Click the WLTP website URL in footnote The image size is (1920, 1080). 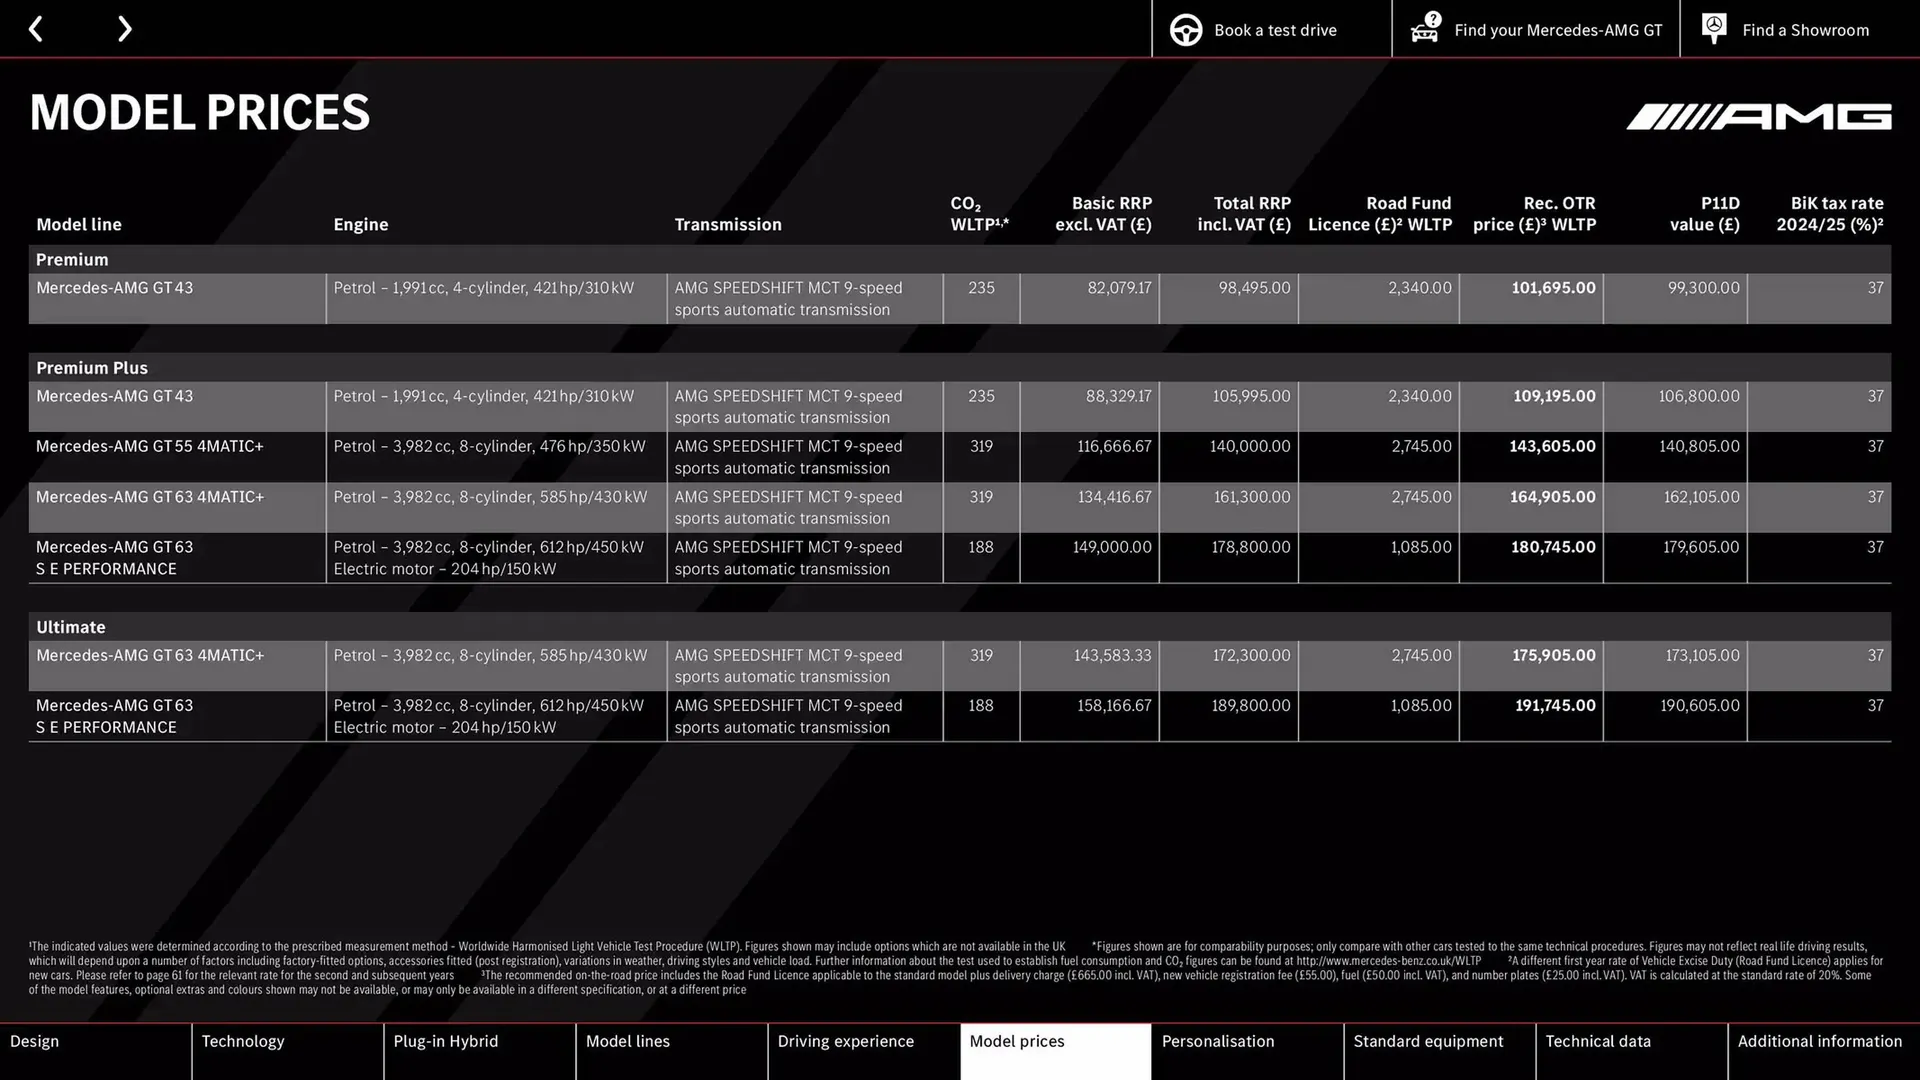[x=1388, y=961]
